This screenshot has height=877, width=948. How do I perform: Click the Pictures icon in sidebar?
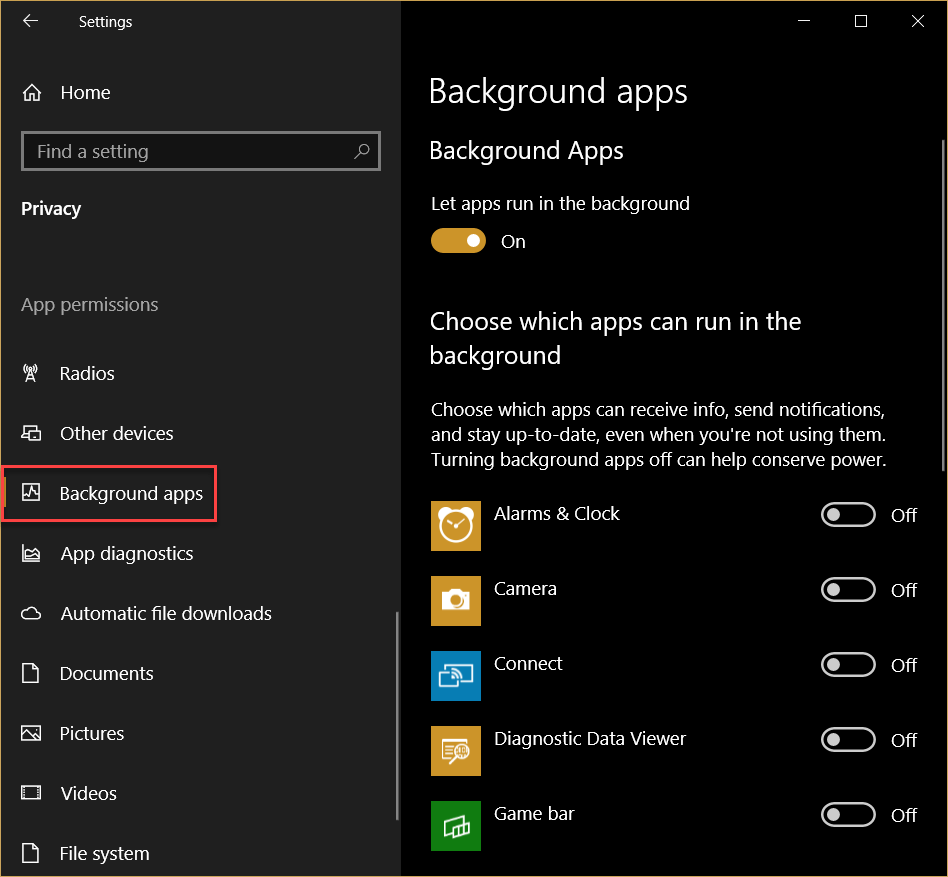31,733
